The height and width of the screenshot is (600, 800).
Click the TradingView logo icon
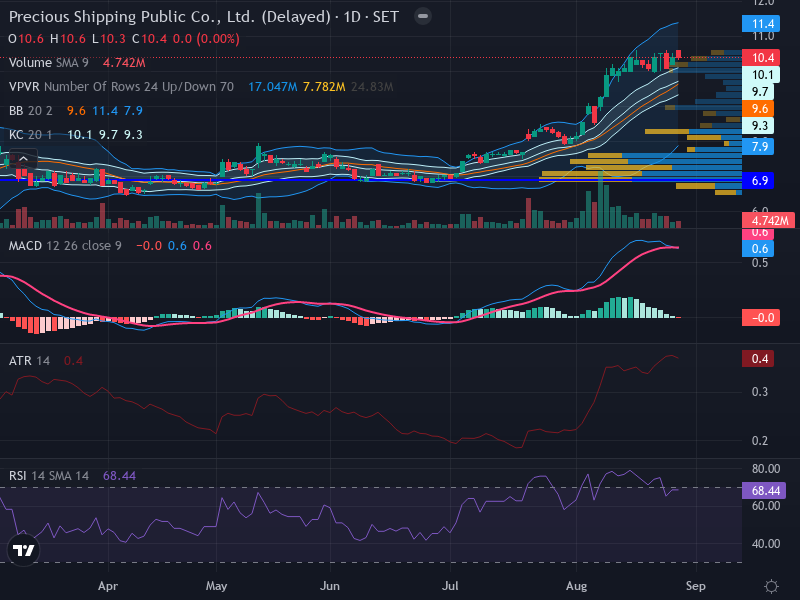(23, 550)
